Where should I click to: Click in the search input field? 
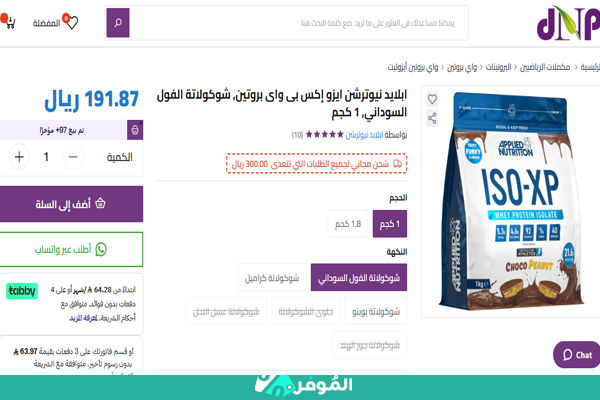coord(299,23)
